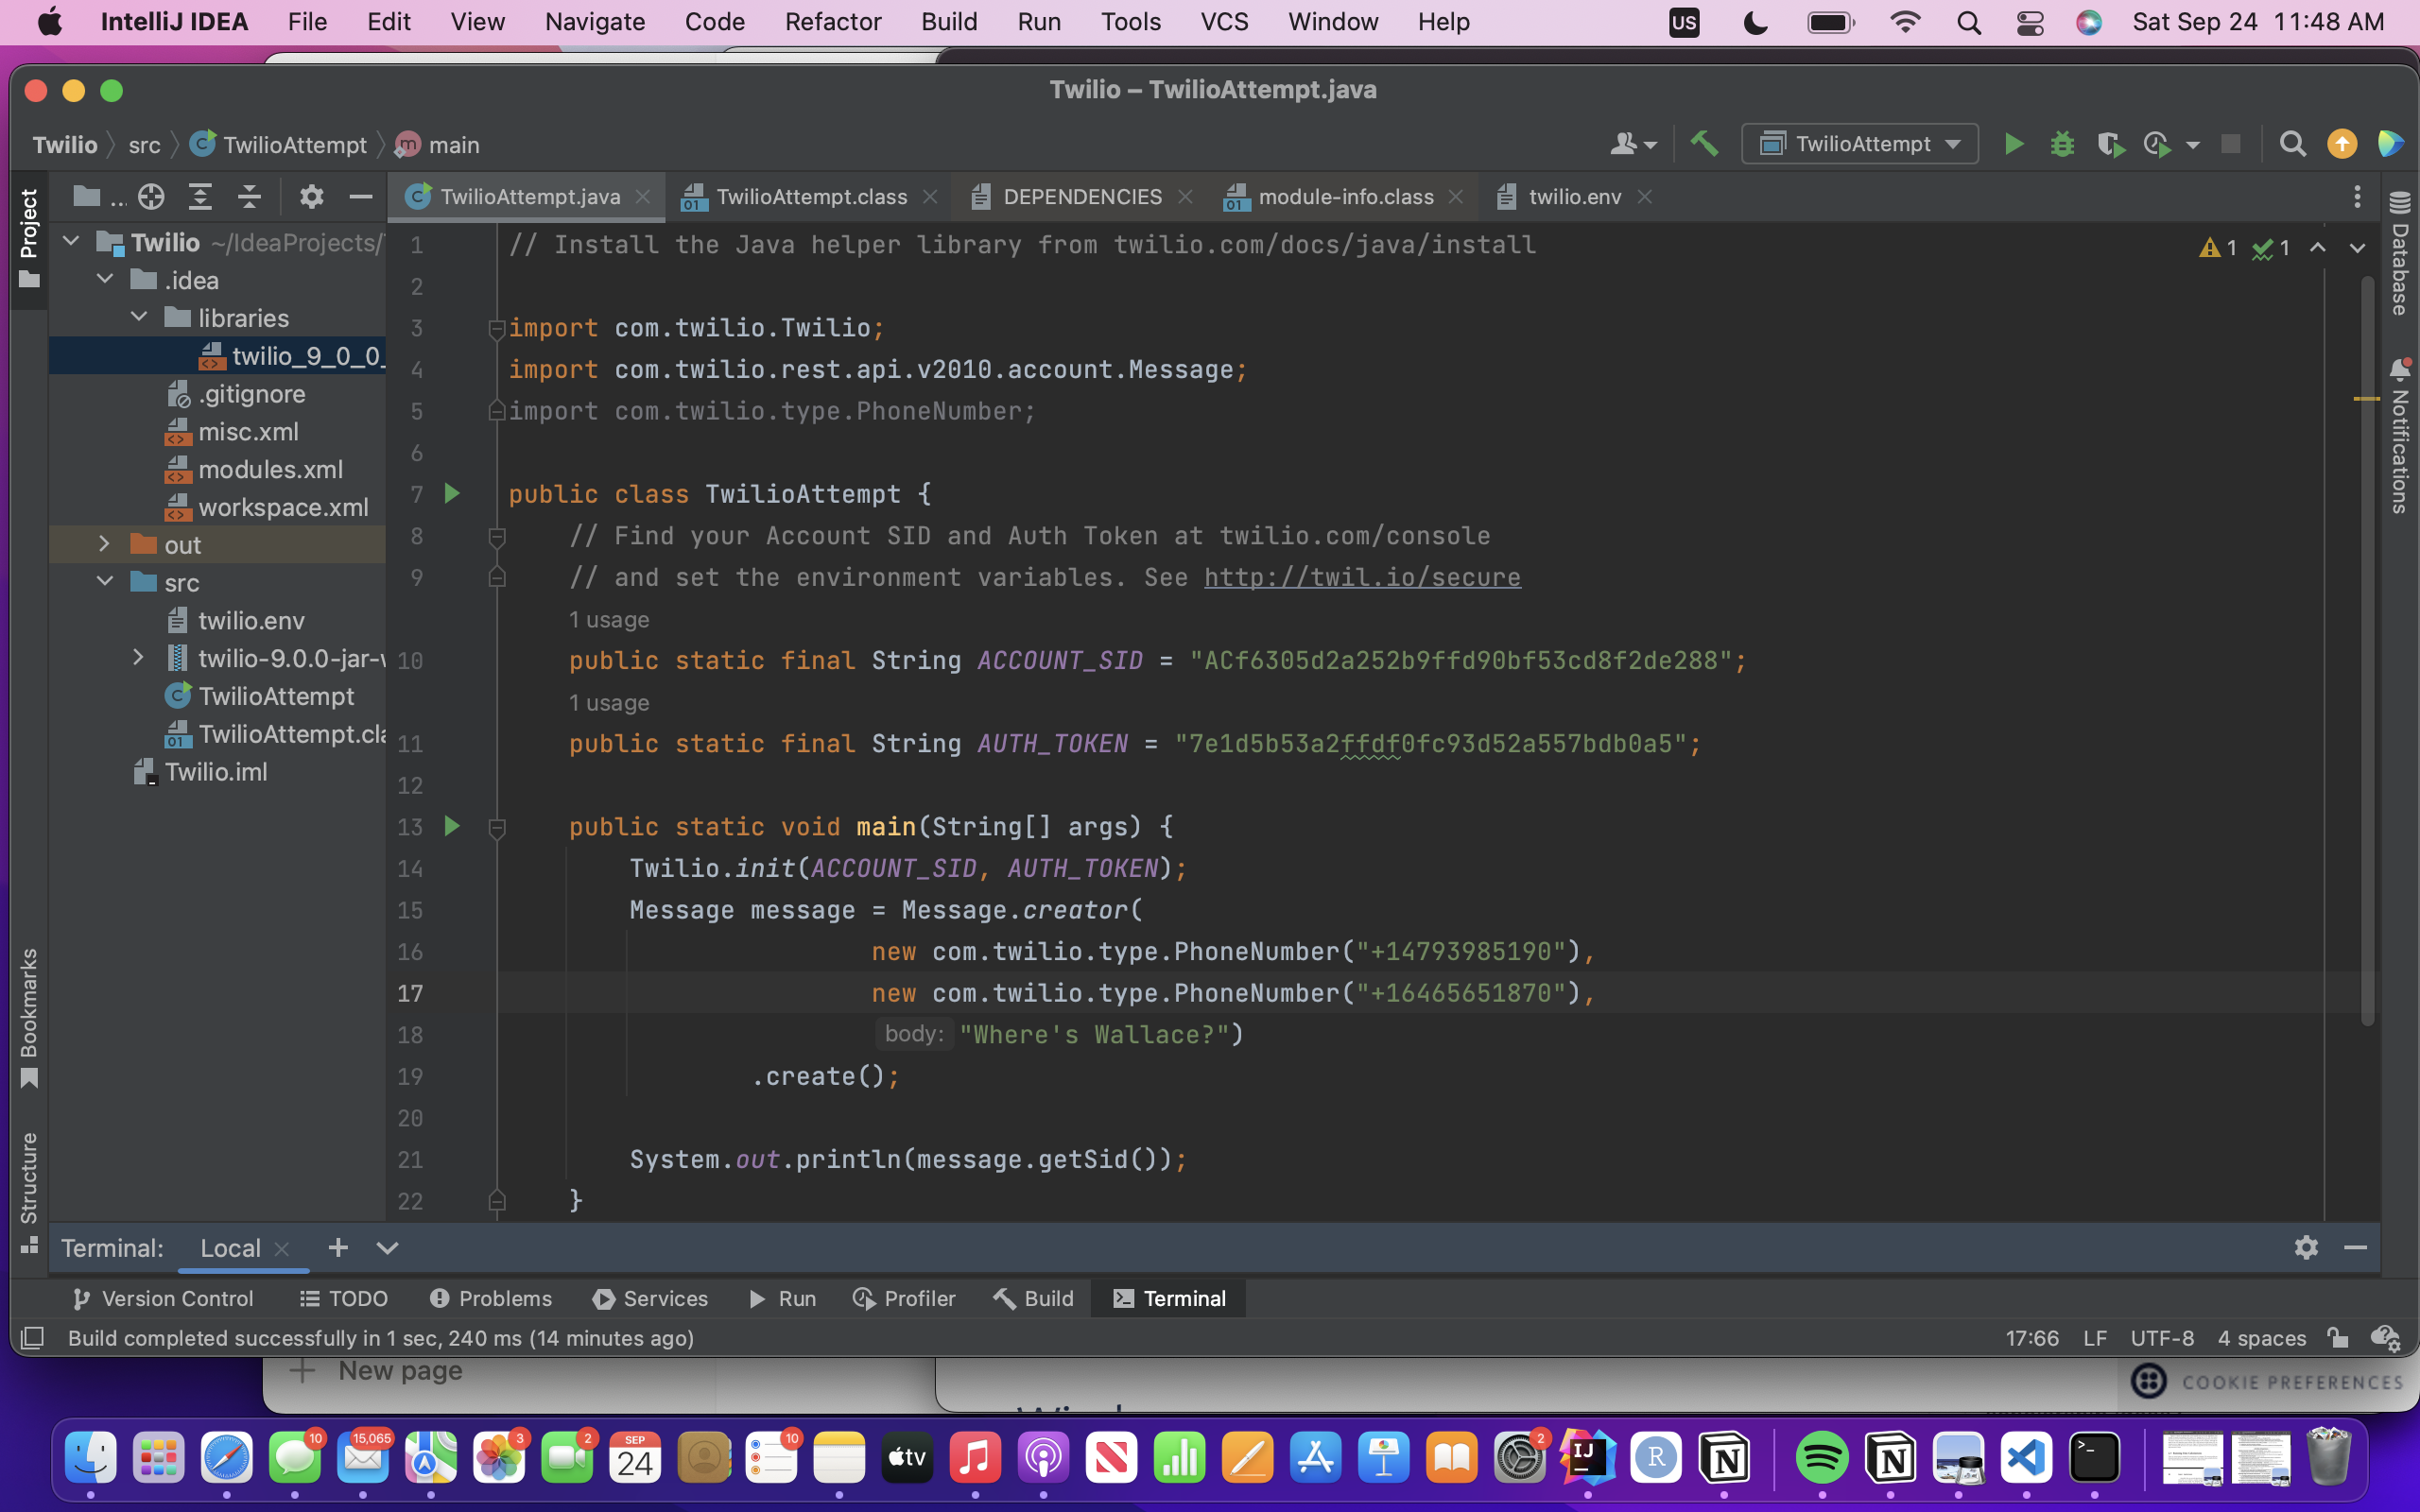Open the Refactor menu

(x=832, y=22)
